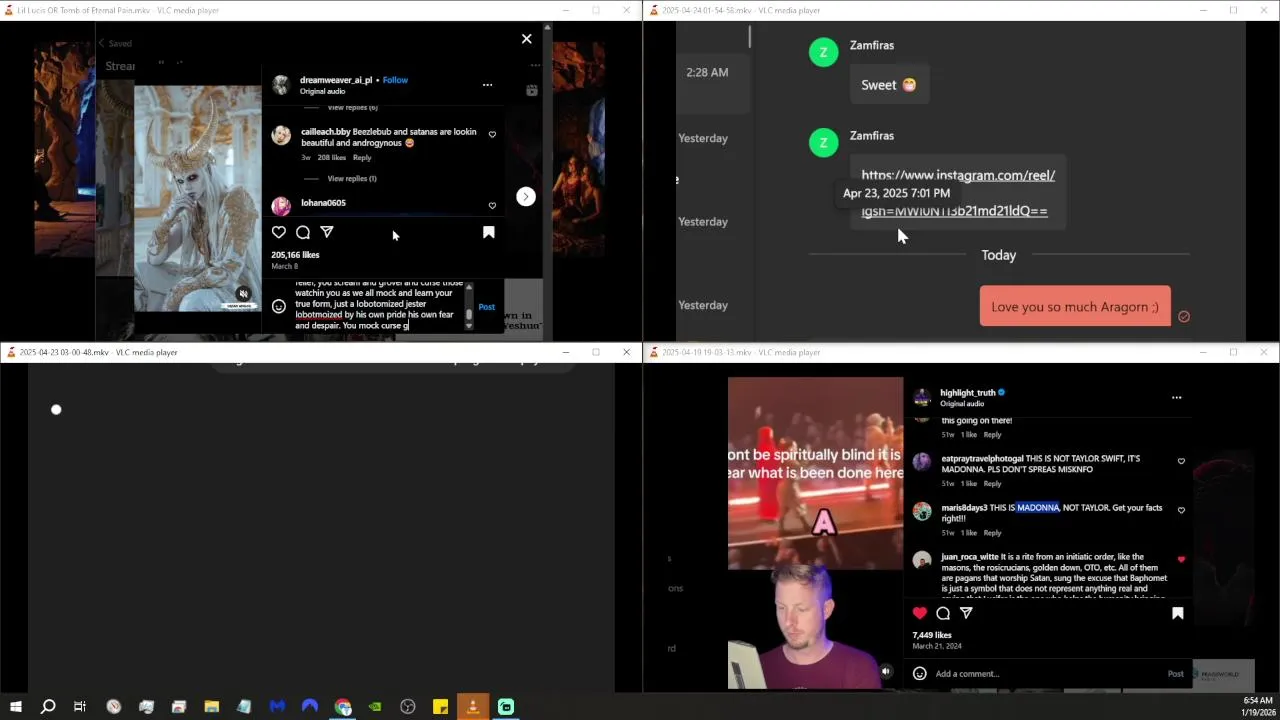Image resolution: width=1280 pixels, height=720 pixels.
Task: Like the dreamweaver_ai_pl post
Action: click(x=279, y=232)
